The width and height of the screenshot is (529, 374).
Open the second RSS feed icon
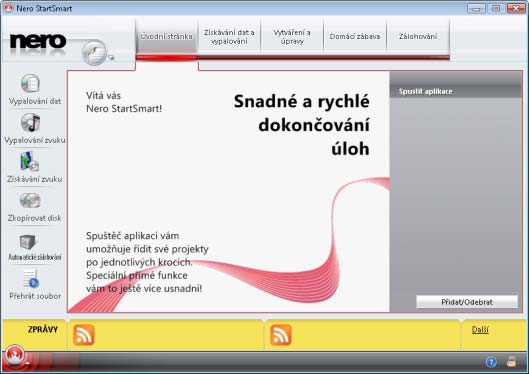click(280, 335)
